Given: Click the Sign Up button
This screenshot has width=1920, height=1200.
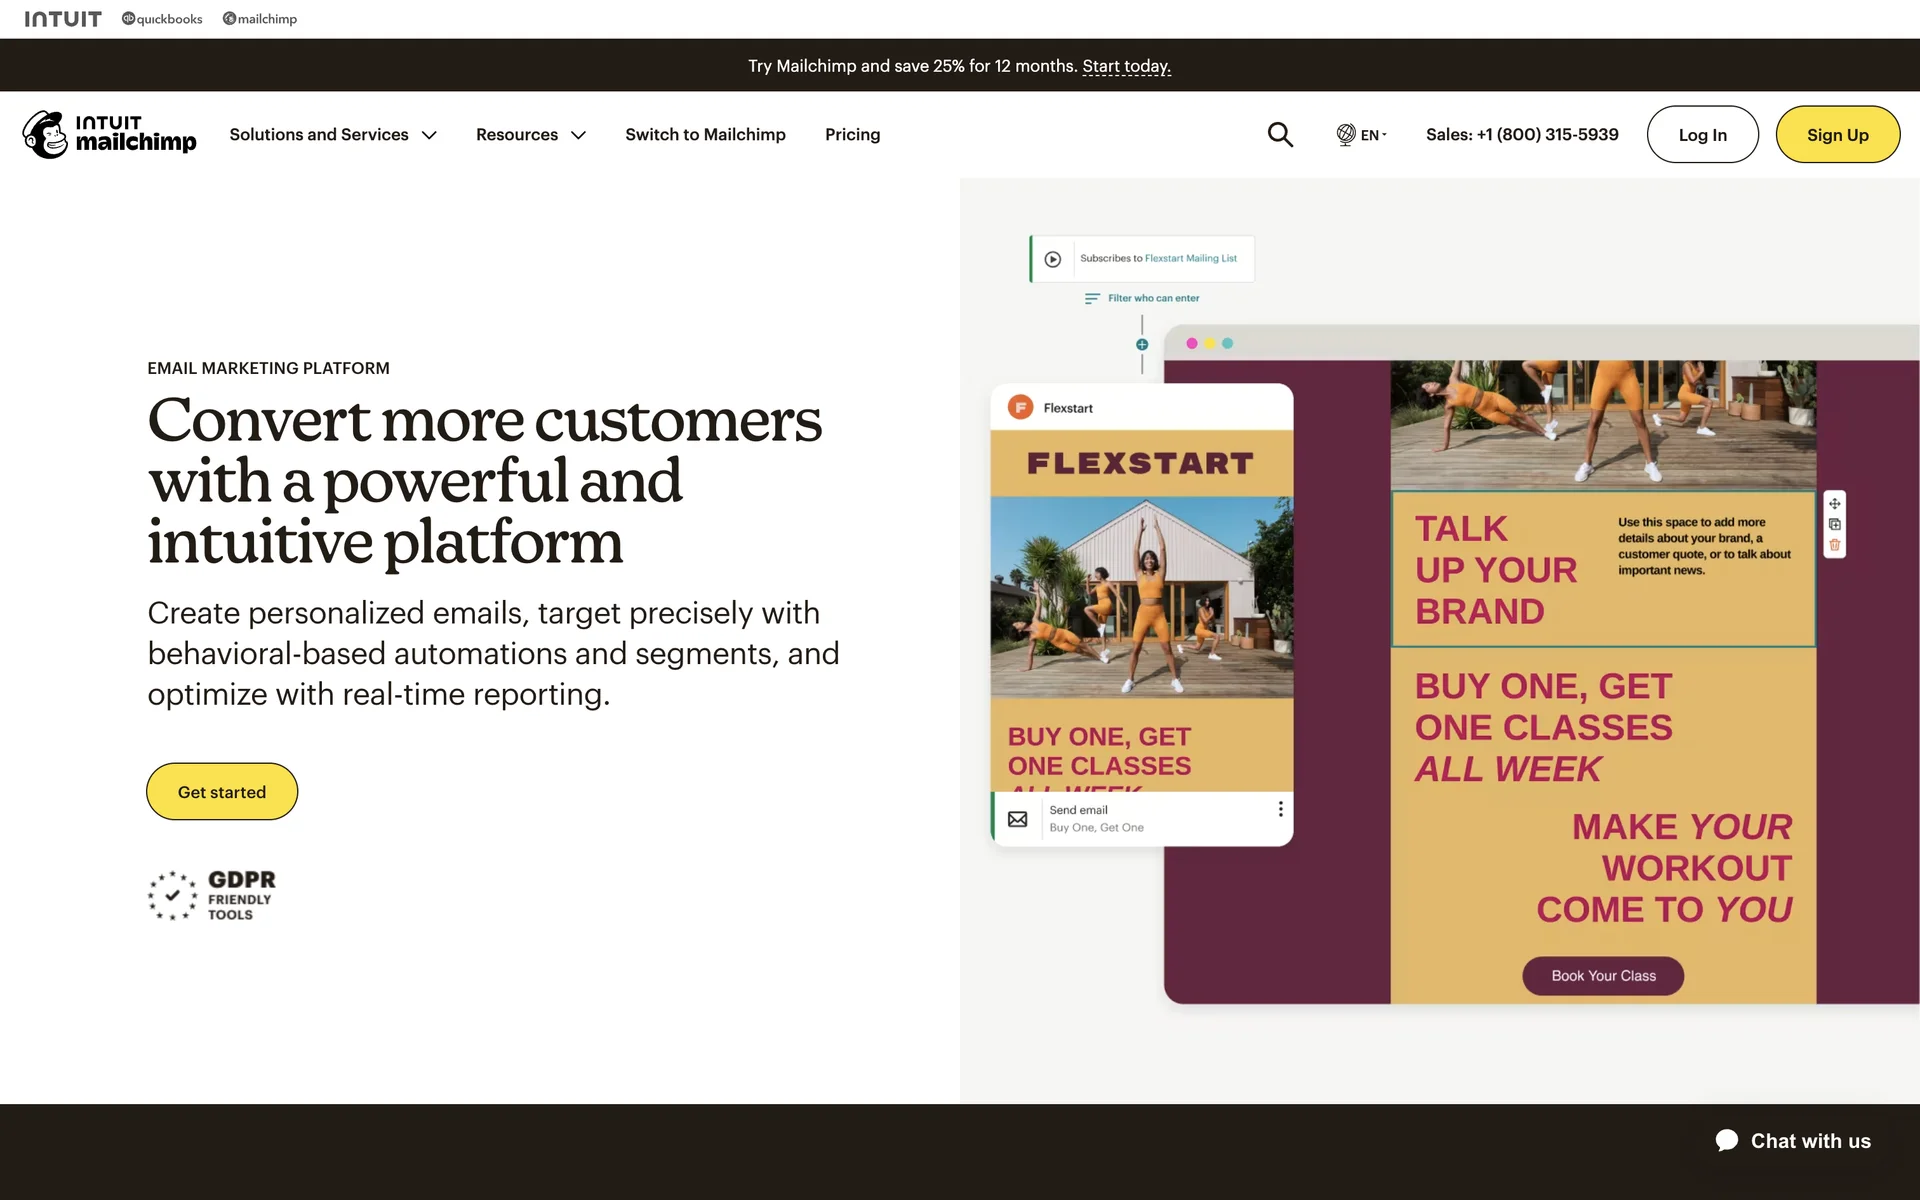Looking at the screenshot, I should click(1837, 134).
